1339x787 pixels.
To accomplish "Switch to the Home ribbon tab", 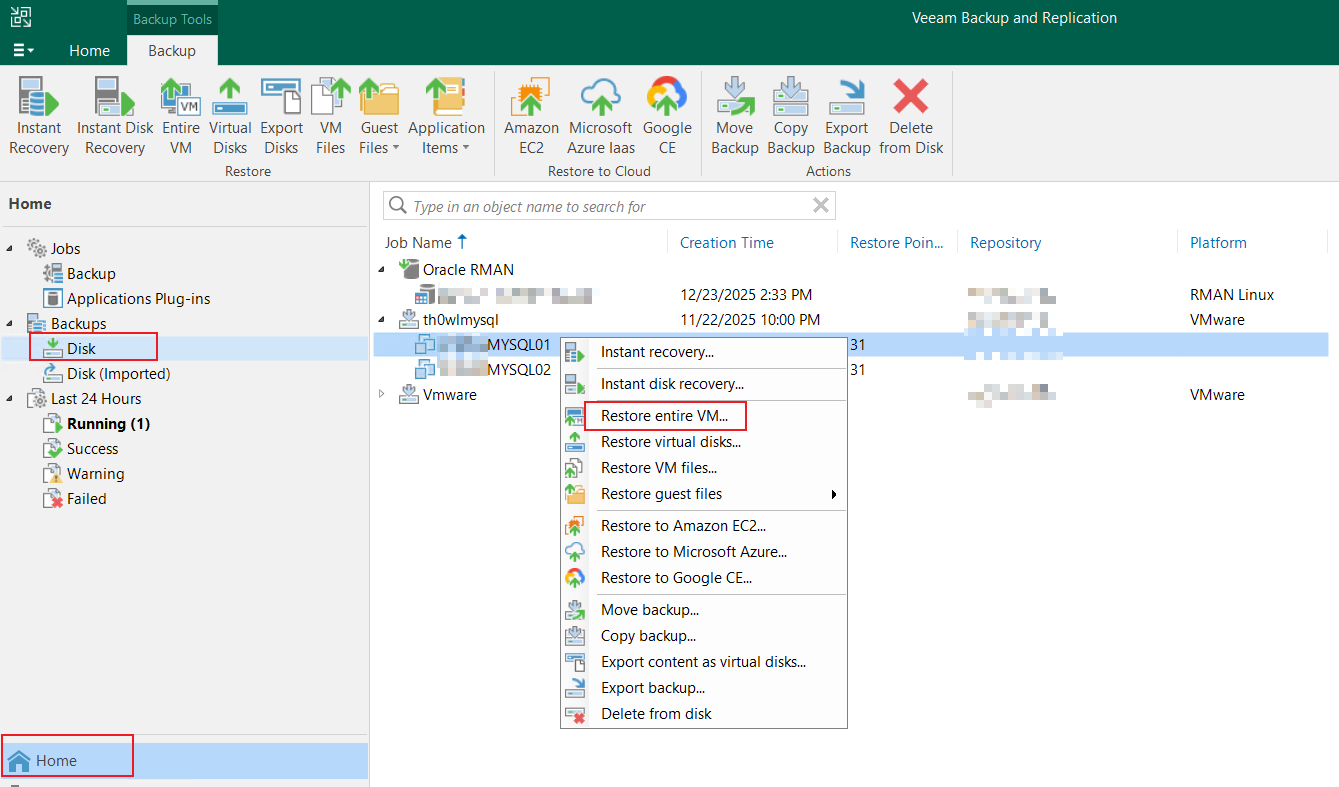I will tap(89, 50).
